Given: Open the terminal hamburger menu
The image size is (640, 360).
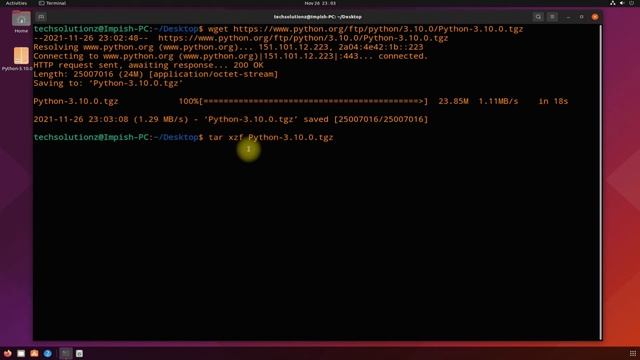Looking at the screenshot, I should pyautogui.click(x=552, y=17).
